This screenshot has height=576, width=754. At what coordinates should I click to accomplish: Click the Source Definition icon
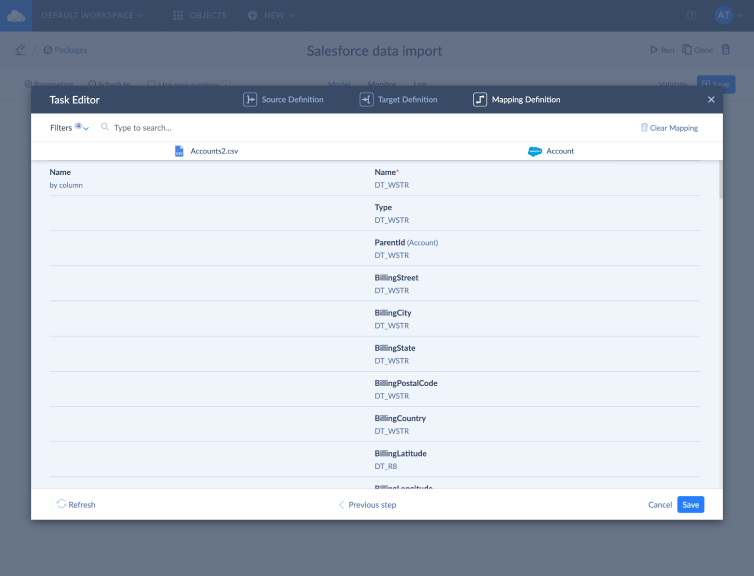click(250, 100)
